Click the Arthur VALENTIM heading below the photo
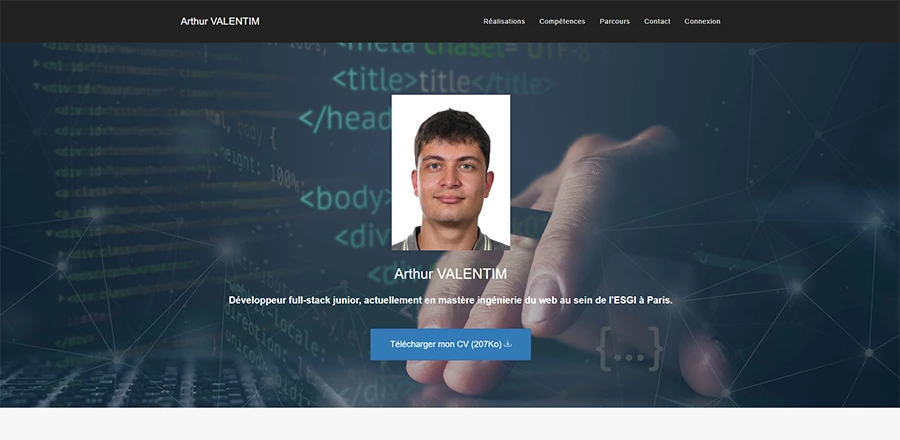The height and width of the screenshot is (440, 900). coord(450,274)
